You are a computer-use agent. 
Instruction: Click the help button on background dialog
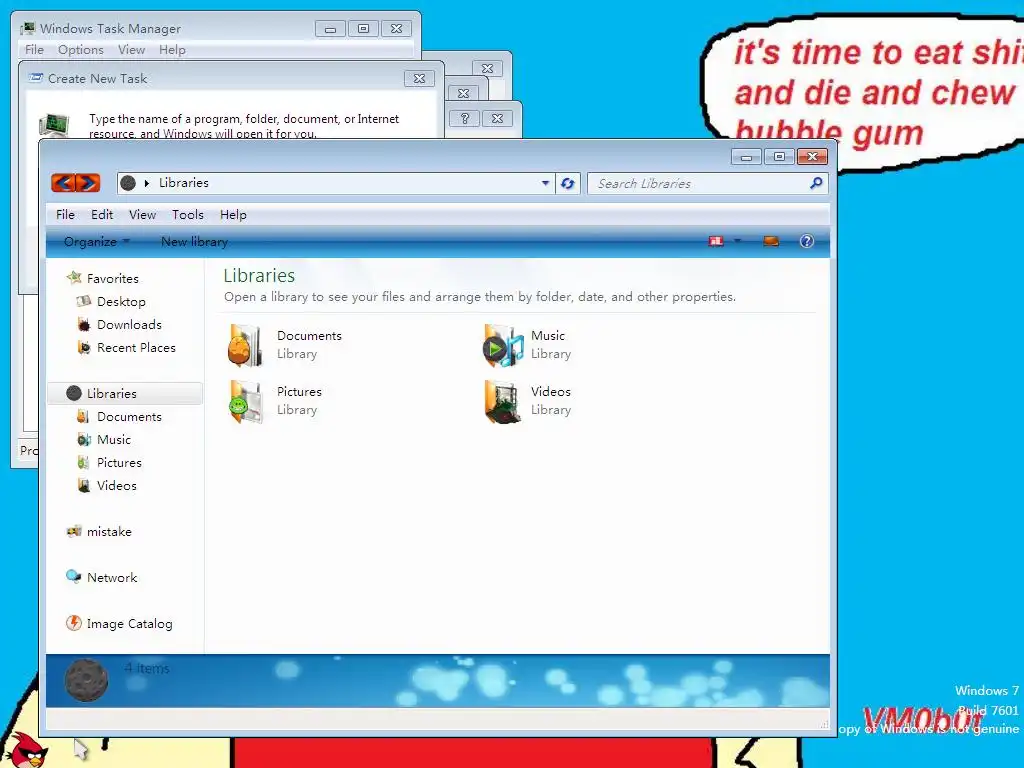464,118
